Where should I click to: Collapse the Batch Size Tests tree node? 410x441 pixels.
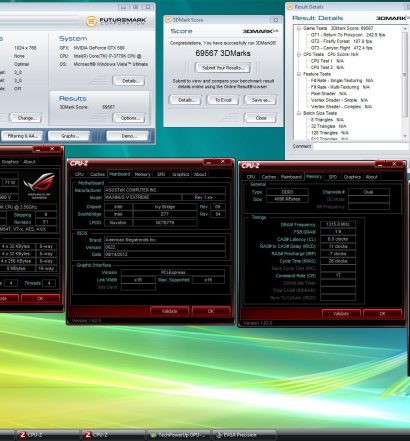299,113
